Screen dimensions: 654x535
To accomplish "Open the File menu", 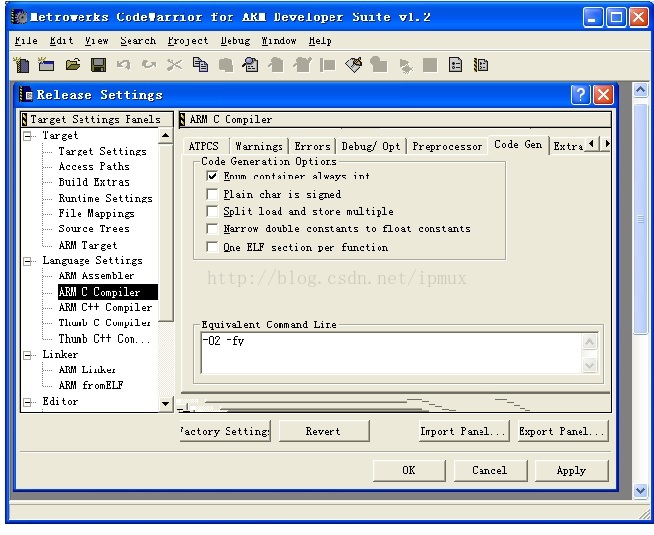I will tap(26, 41).
